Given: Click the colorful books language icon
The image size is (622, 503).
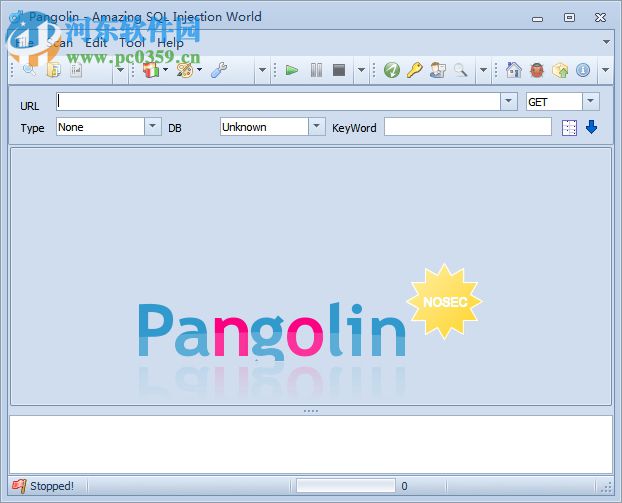Looking at the screenshot, I should [151, 70].
